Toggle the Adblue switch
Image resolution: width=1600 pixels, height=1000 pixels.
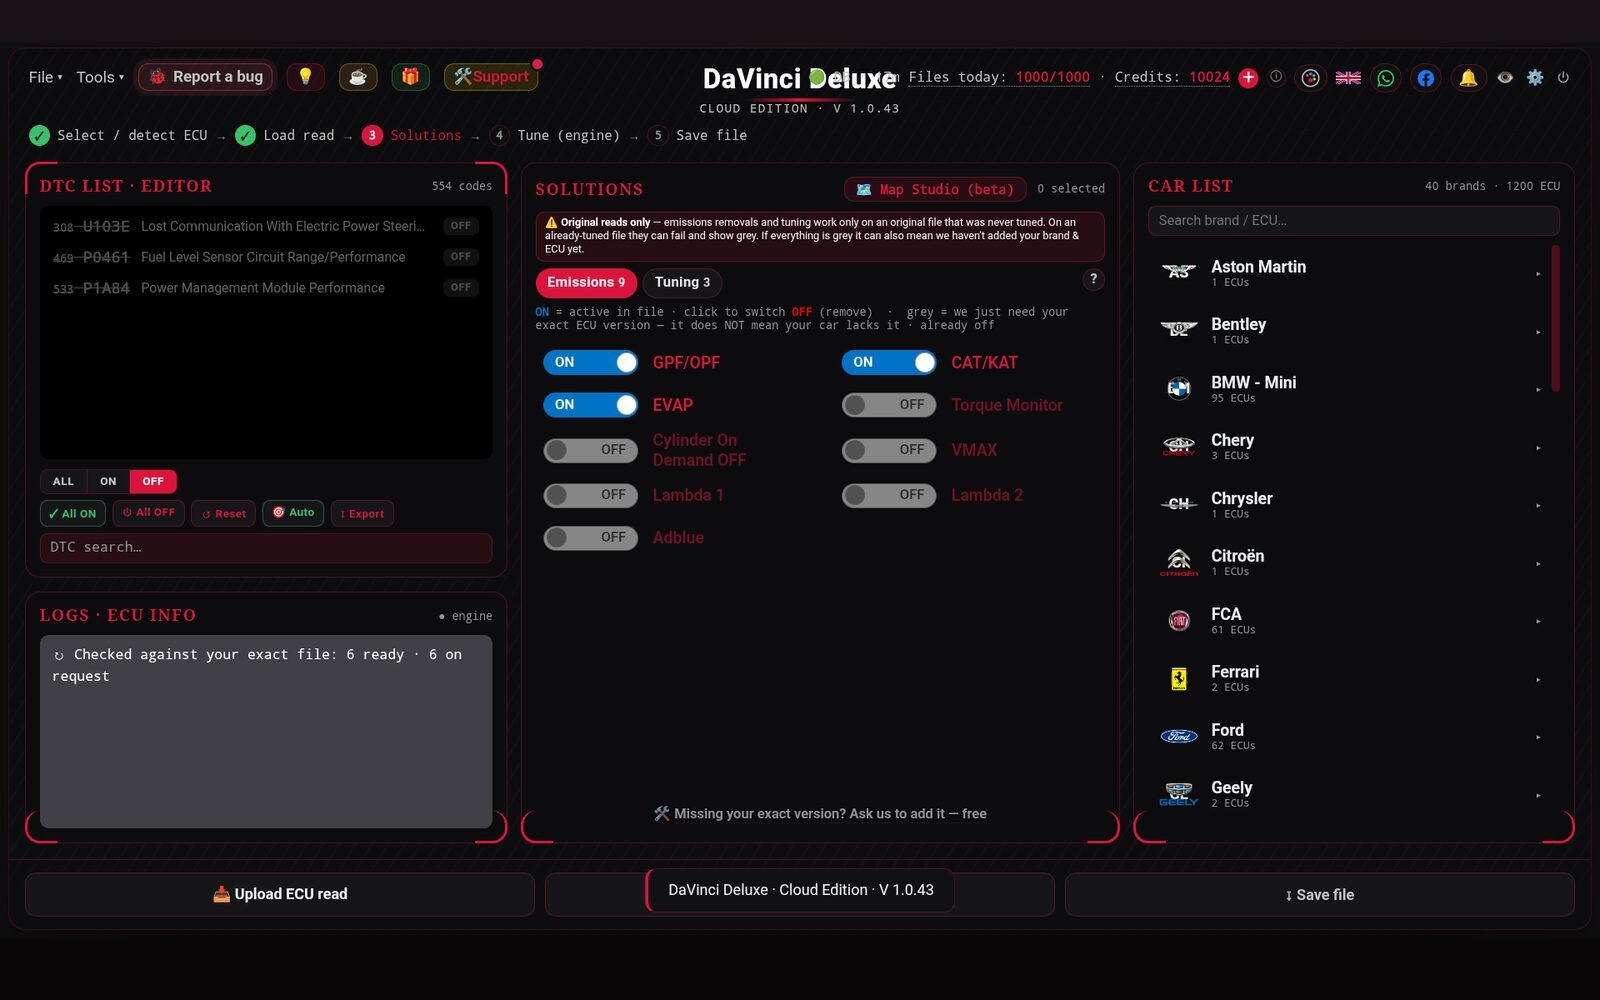591,537
